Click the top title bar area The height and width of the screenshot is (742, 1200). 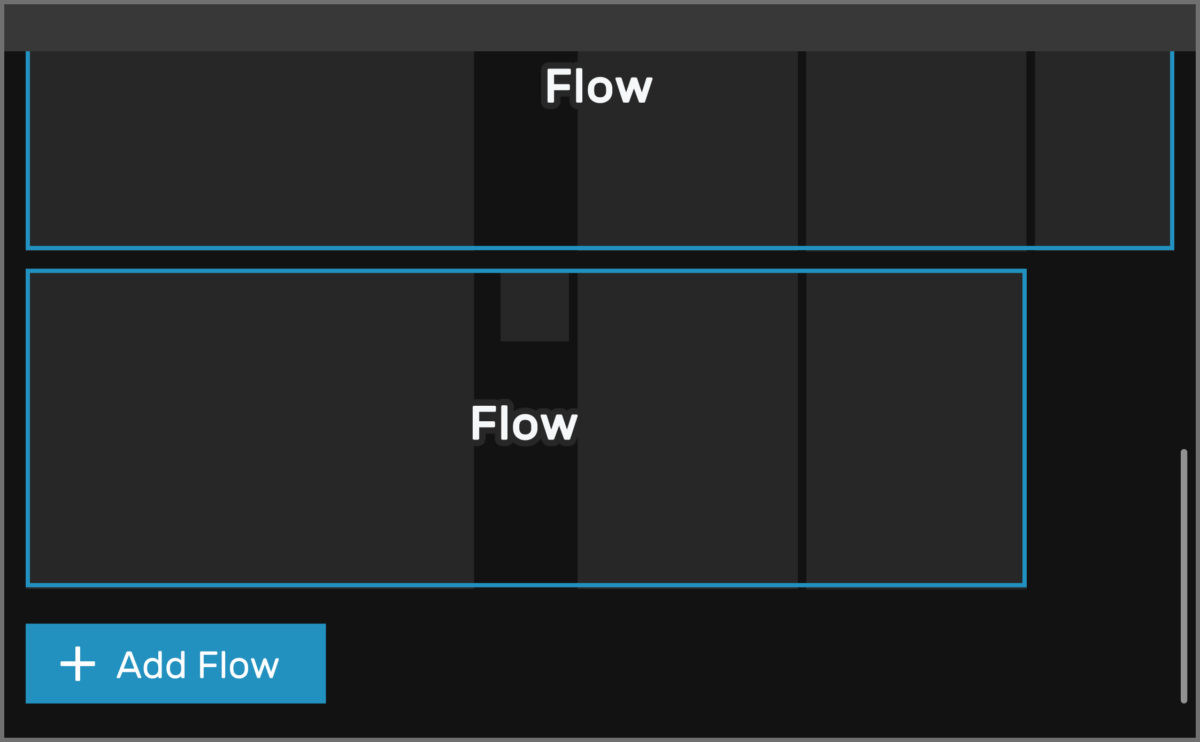coord(600,25)
